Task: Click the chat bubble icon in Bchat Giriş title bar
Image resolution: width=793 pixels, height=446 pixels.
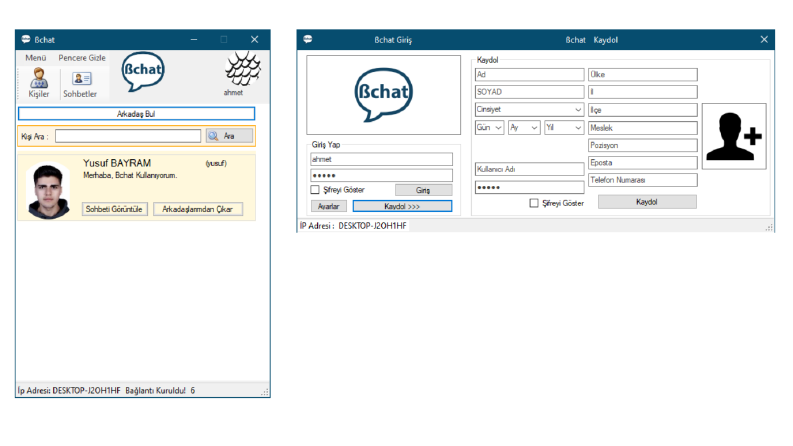Action: point(307,39)
